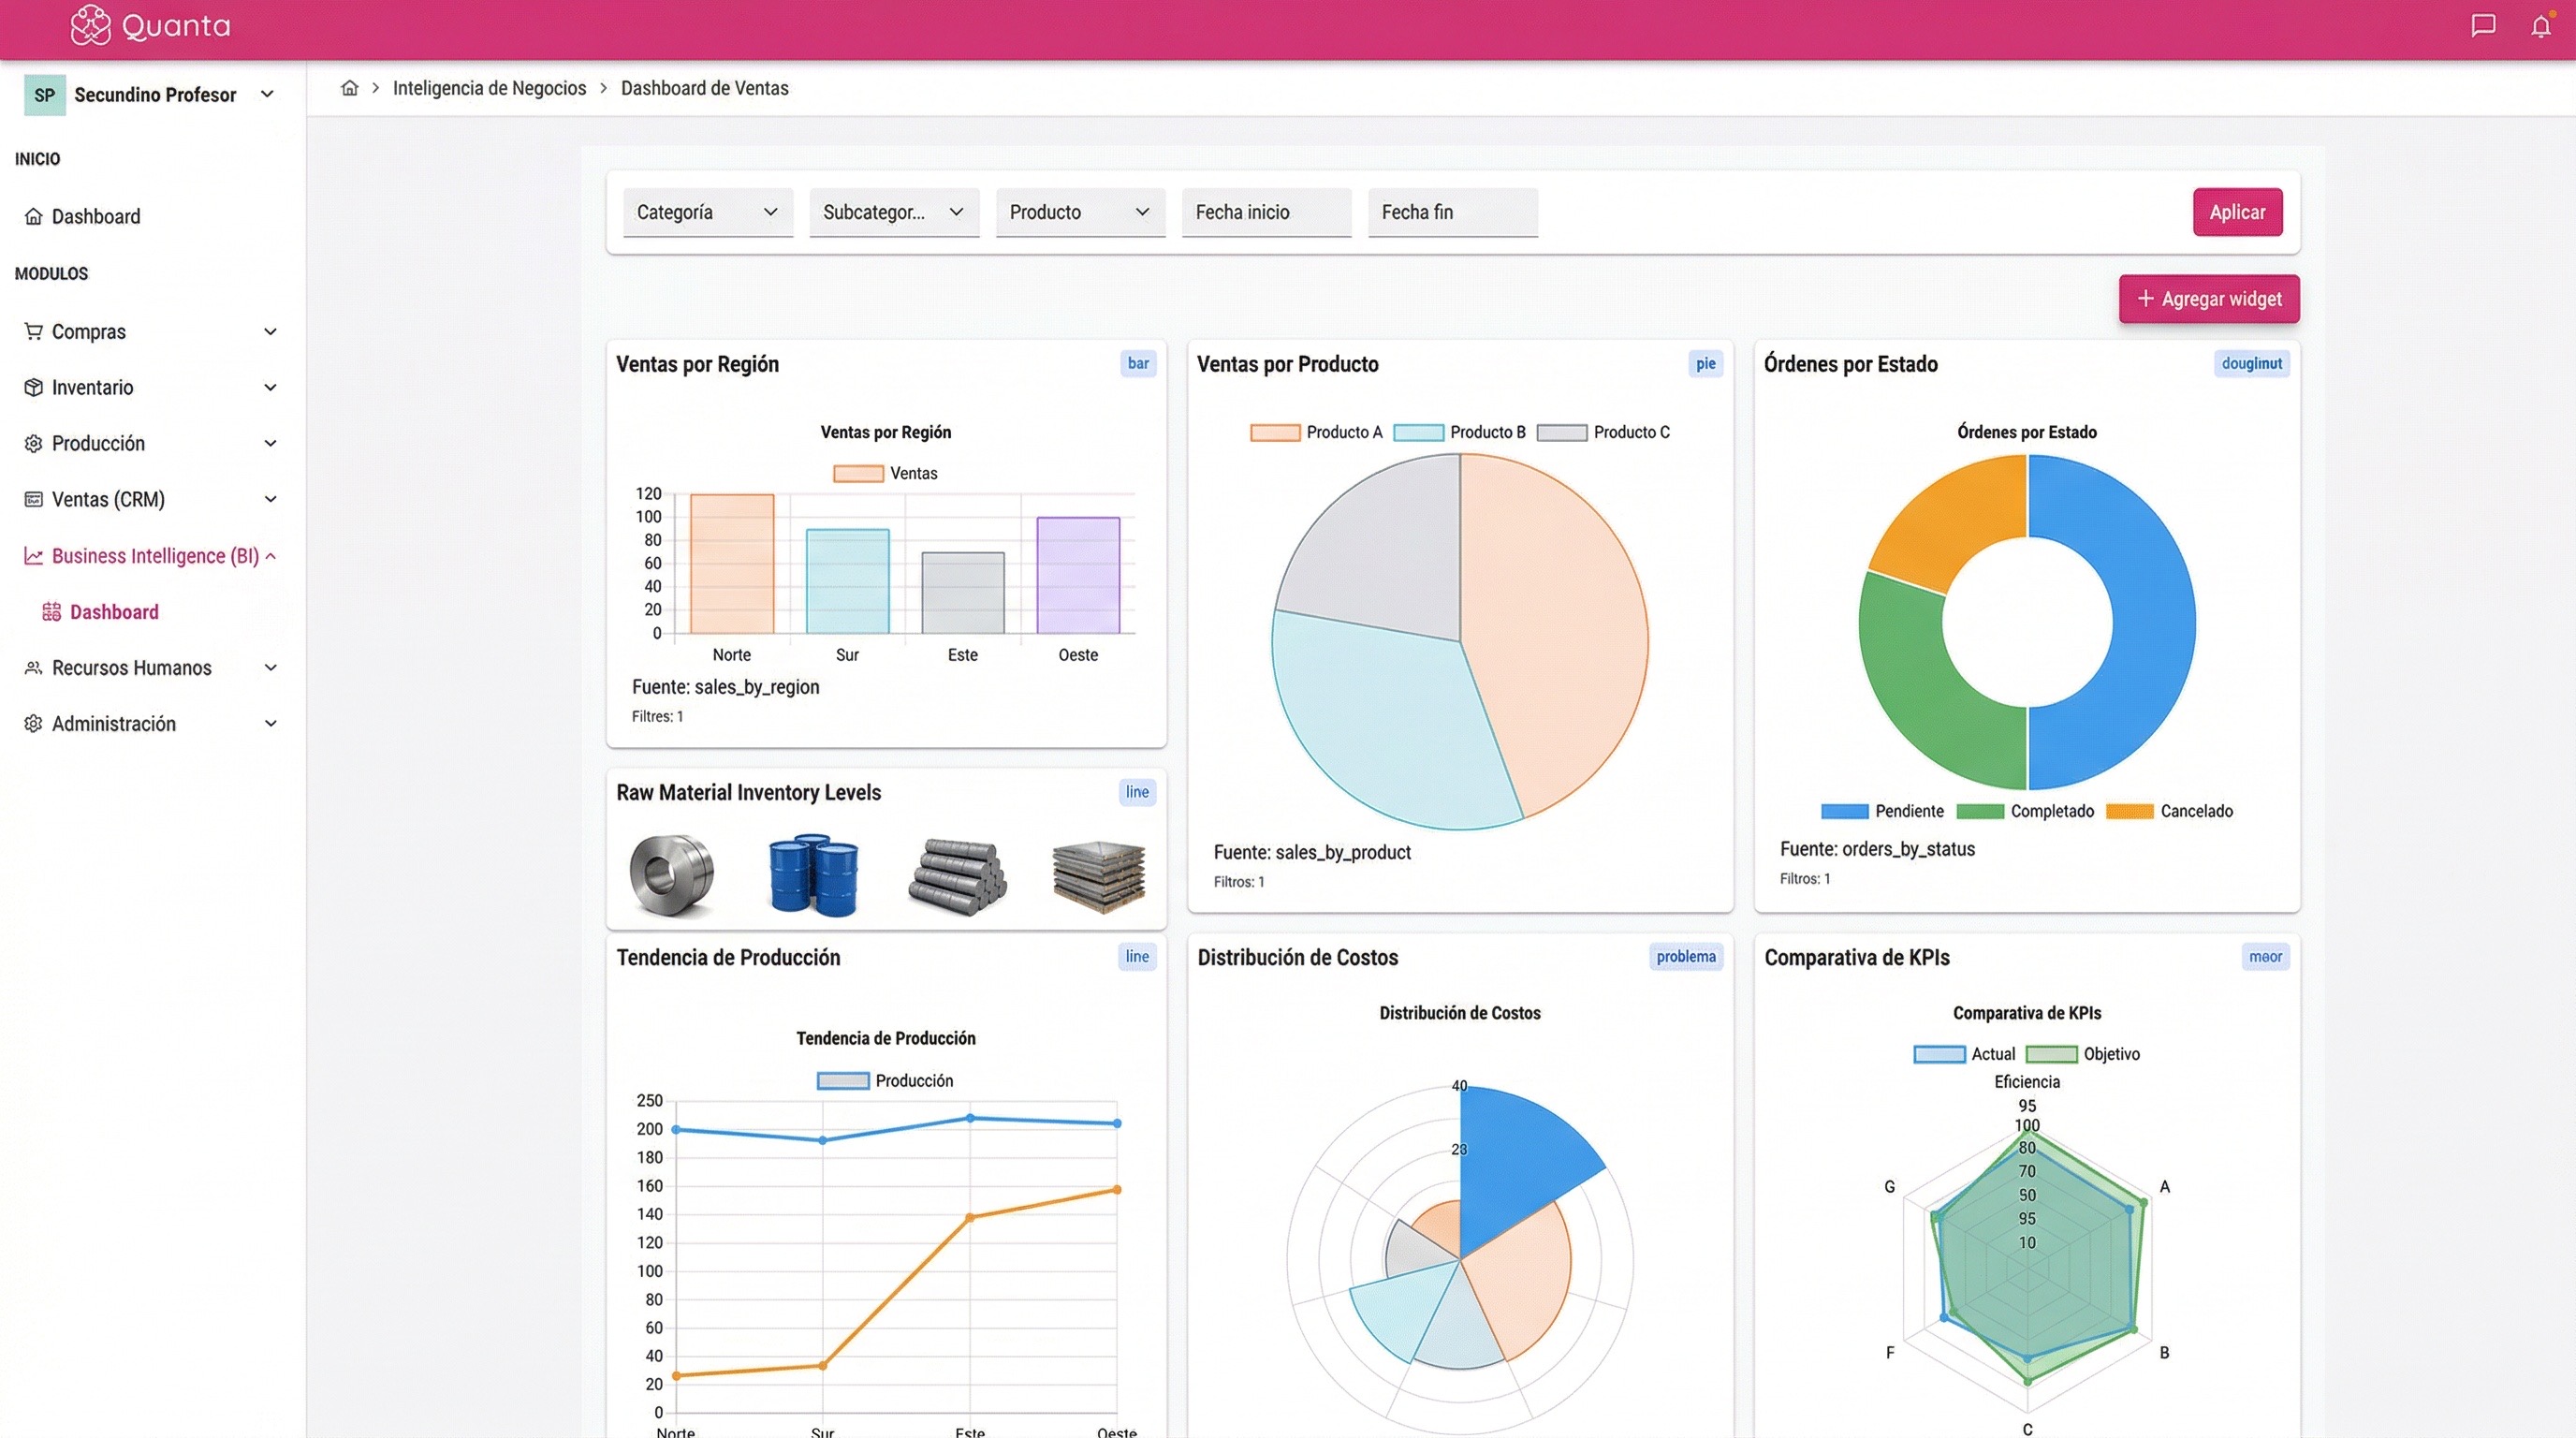Click the Agregar widget button
This screenshot has width=2576, height=1438.
[2209, 298]
